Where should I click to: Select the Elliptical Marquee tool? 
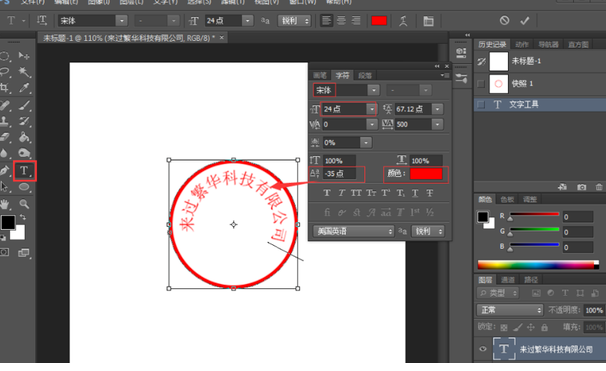pos(5,56)
